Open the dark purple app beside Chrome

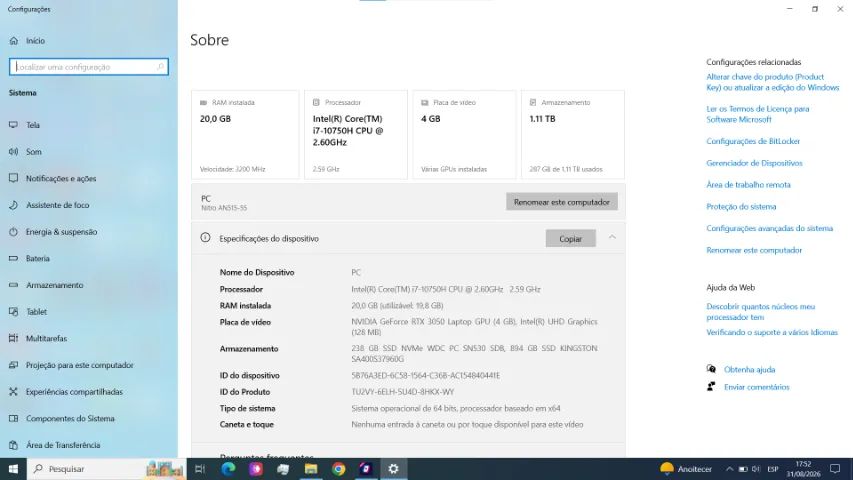(366, 469)
